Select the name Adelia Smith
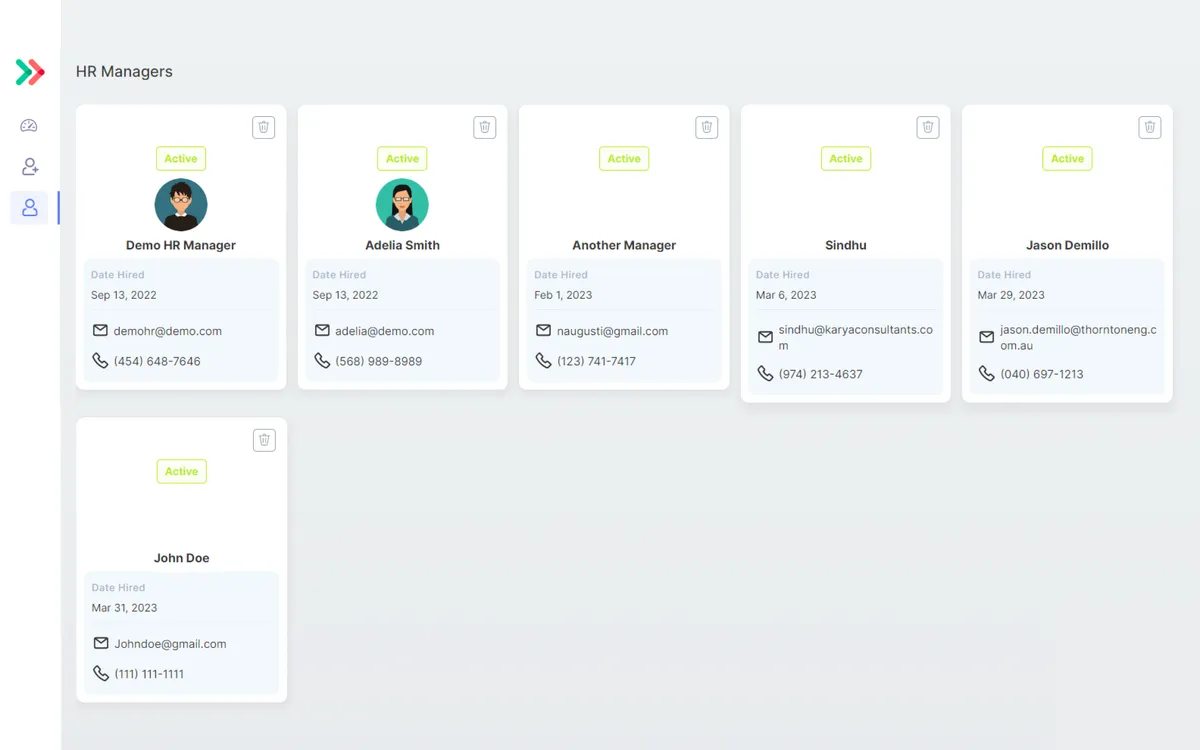The width and height of the screenshot is (1200, 750). 402,245
